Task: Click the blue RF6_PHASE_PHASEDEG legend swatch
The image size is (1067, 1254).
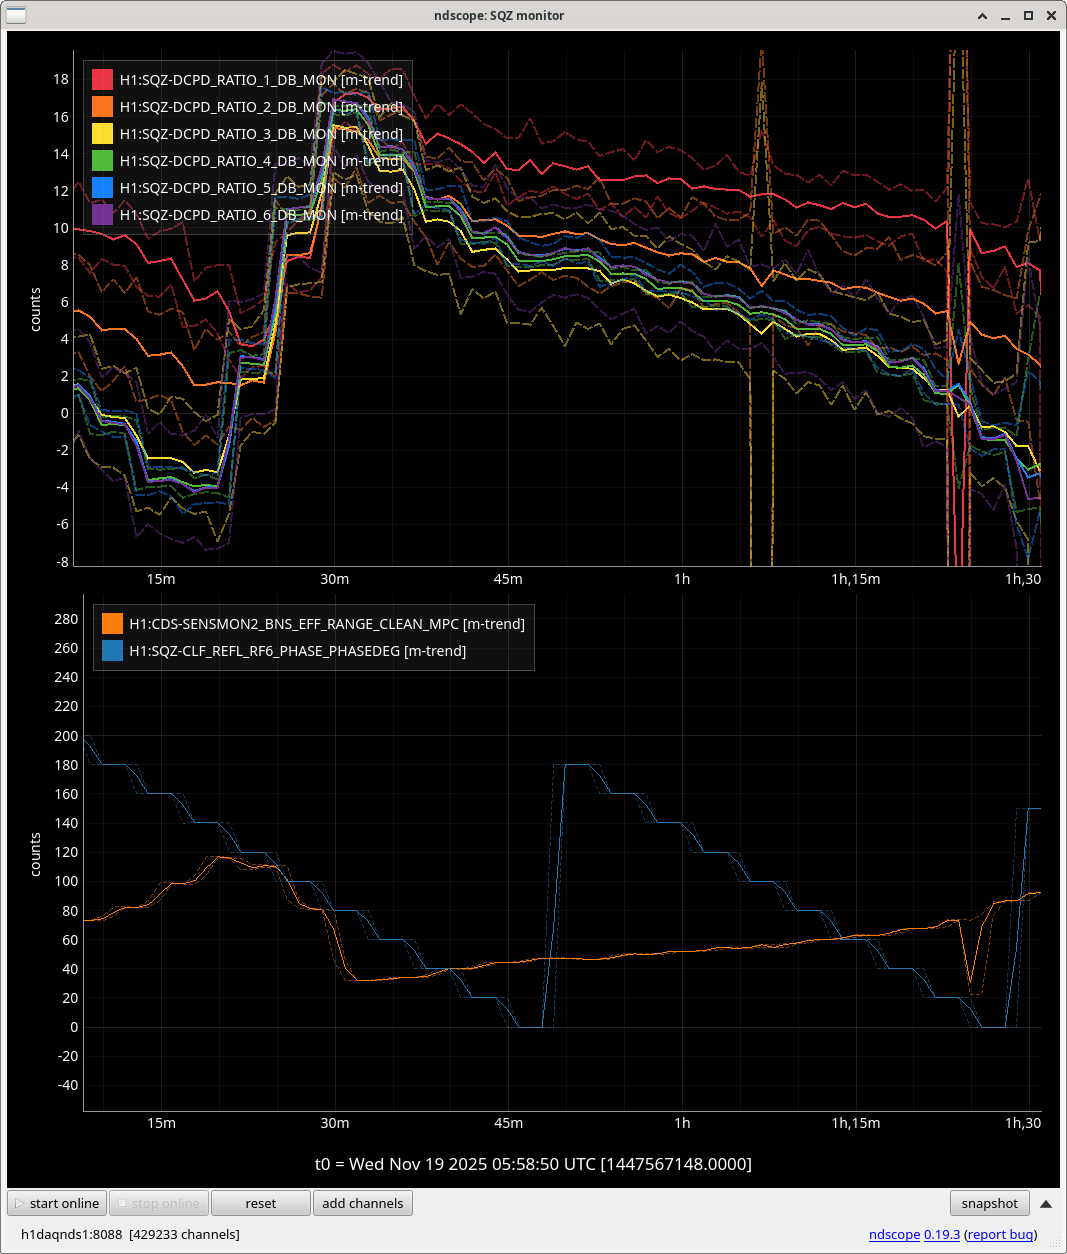Action: pos(112,651)
